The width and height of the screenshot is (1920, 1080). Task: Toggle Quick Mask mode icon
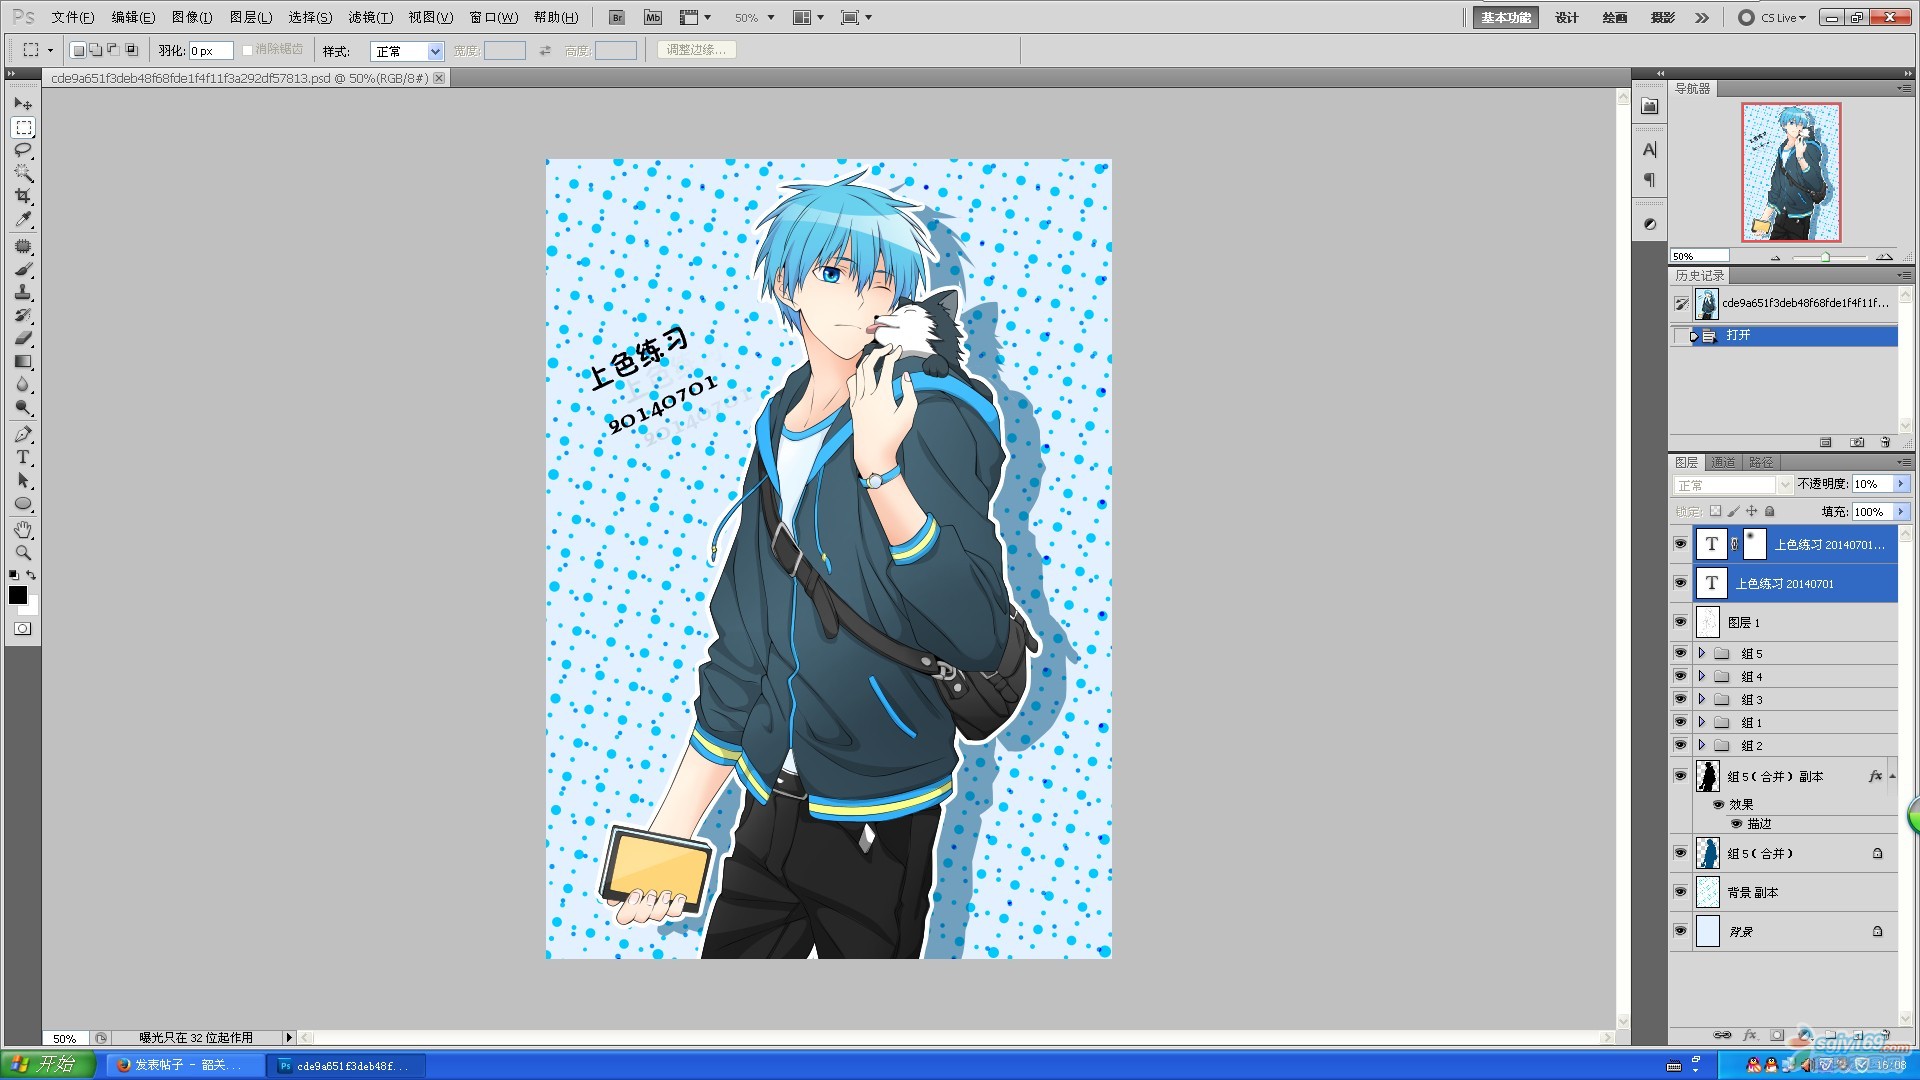(x=23, y=629)
